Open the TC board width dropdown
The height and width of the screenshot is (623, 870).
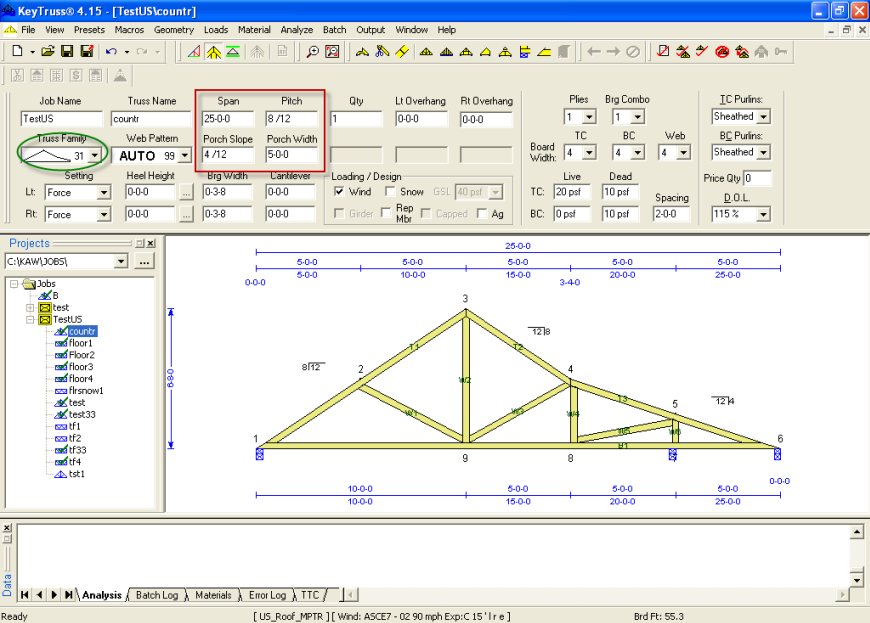[x=589, y=153]
